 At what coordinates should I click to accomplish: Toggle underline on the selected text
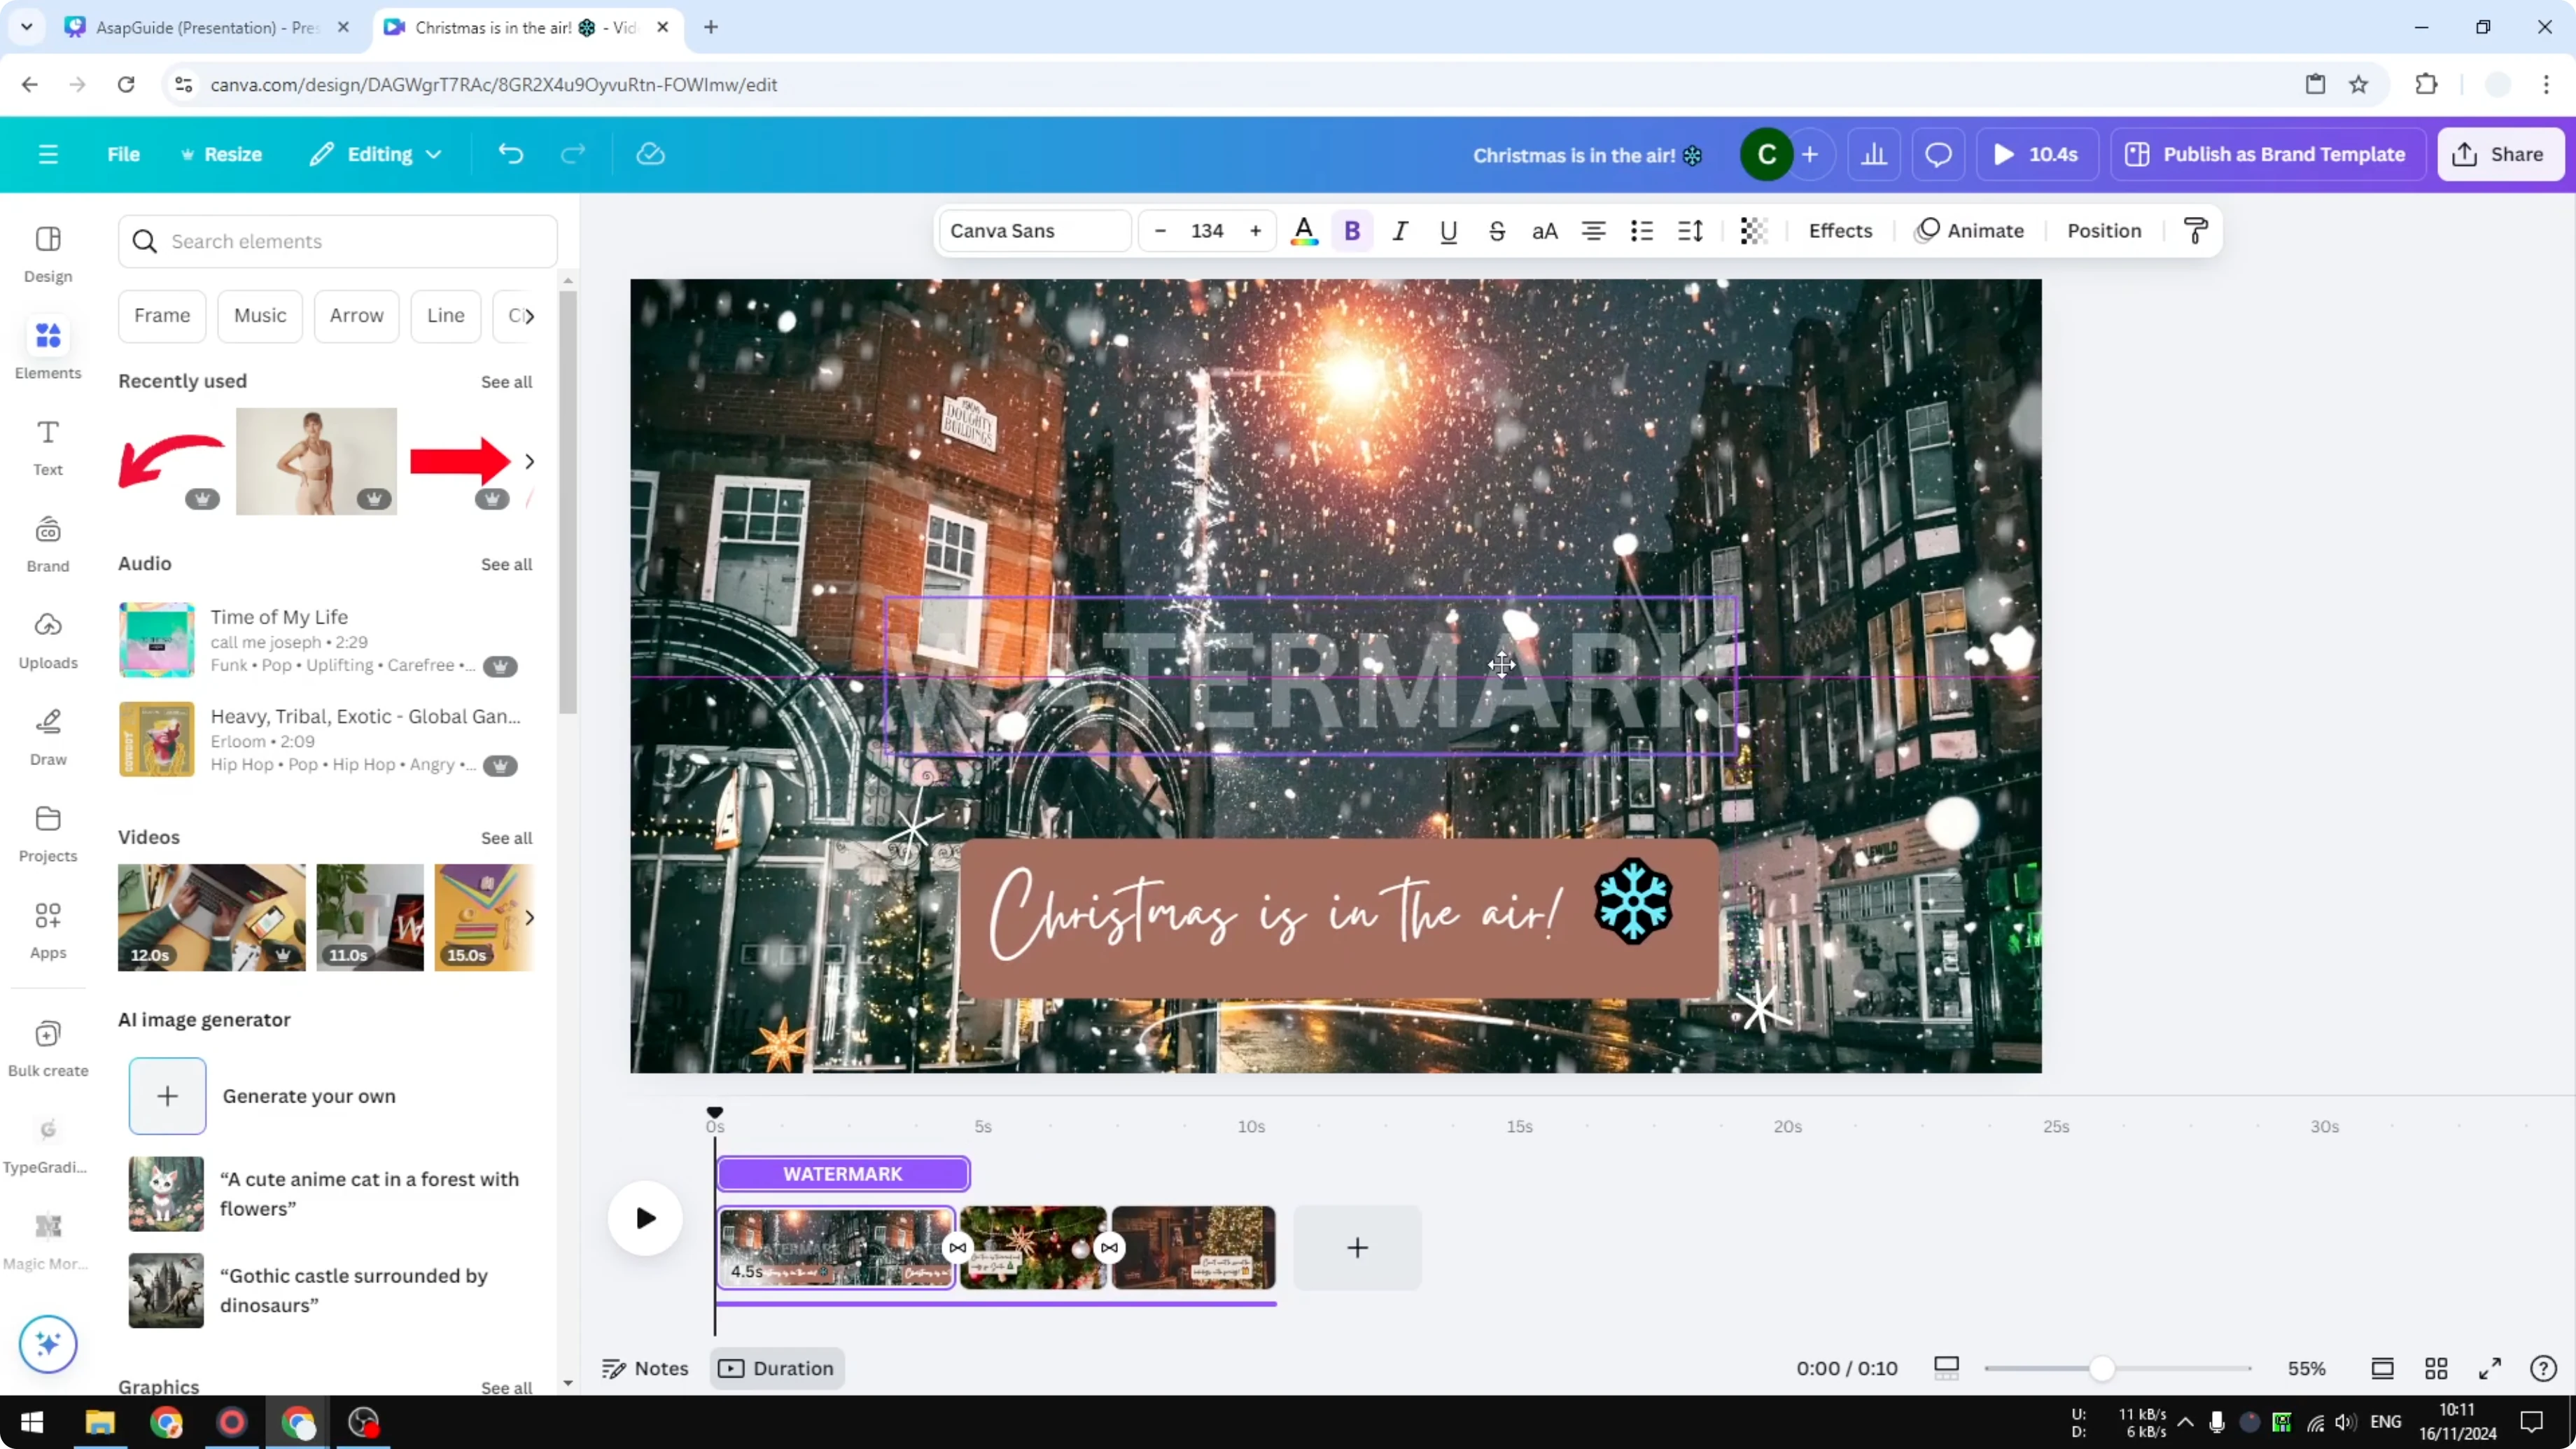(1448, 230)
